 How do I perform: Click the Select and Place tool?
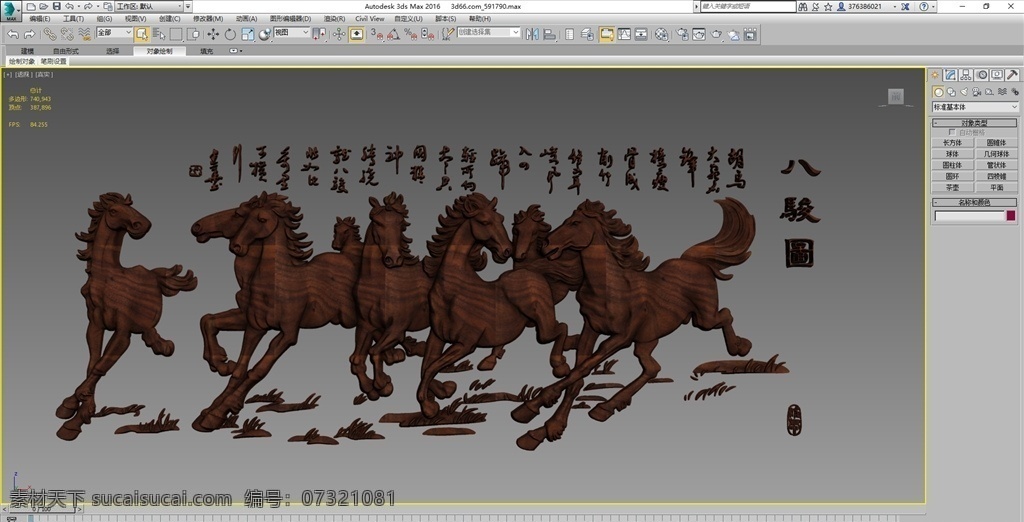264,34
